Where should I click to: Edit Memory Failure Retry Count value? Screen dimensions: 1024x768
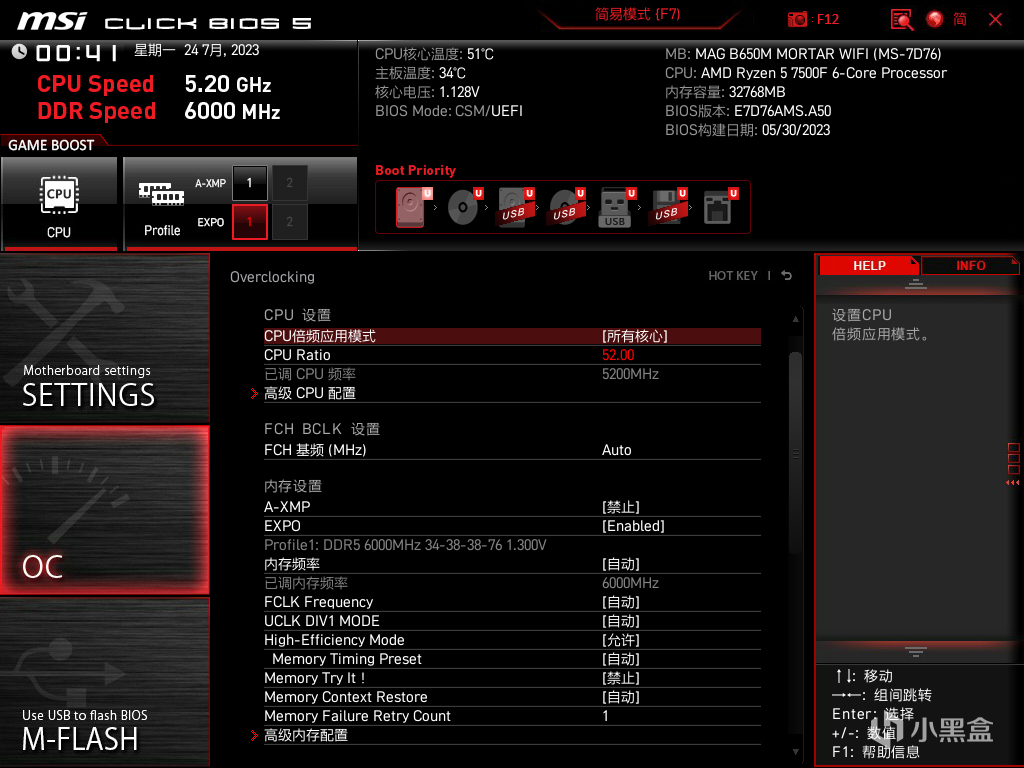pos(605,716)
